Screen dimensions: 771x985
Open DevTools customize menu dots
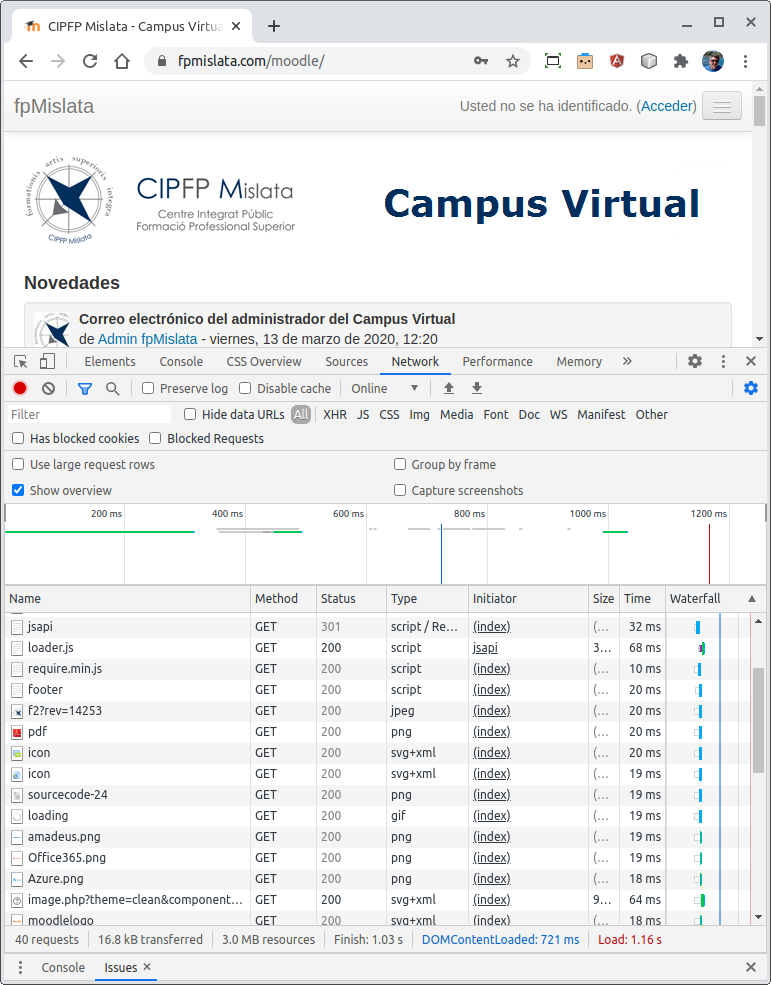(723, 361)
